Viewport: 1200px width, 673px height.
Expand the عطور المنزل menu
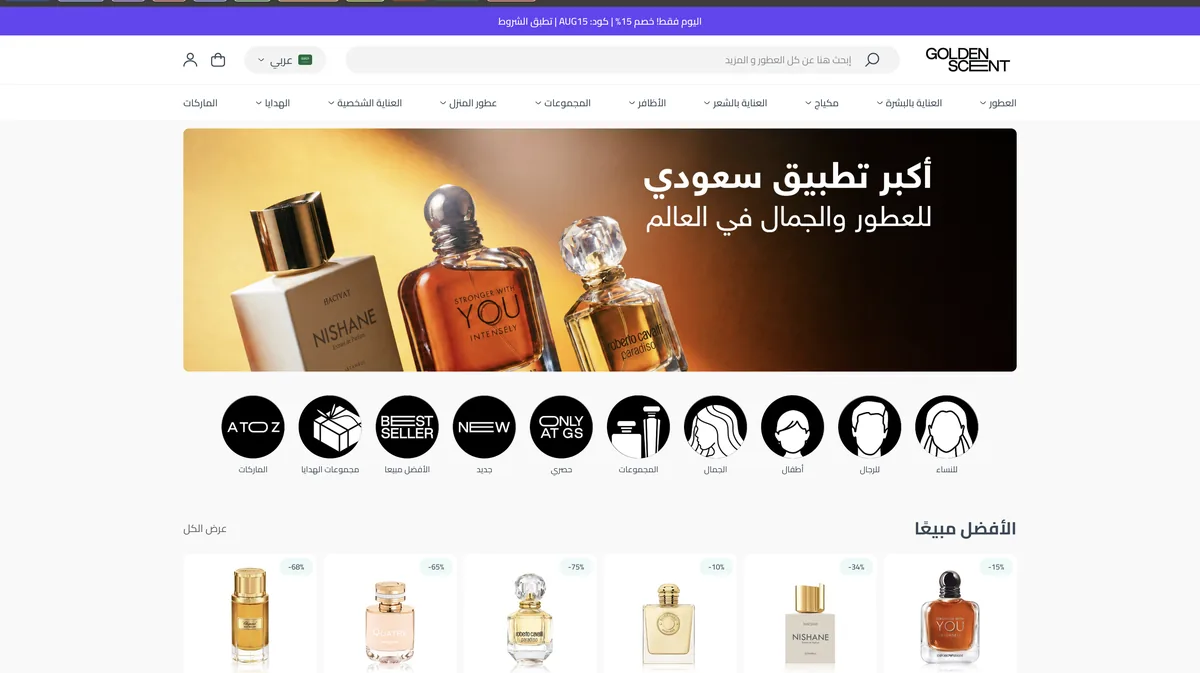[468, 103]
